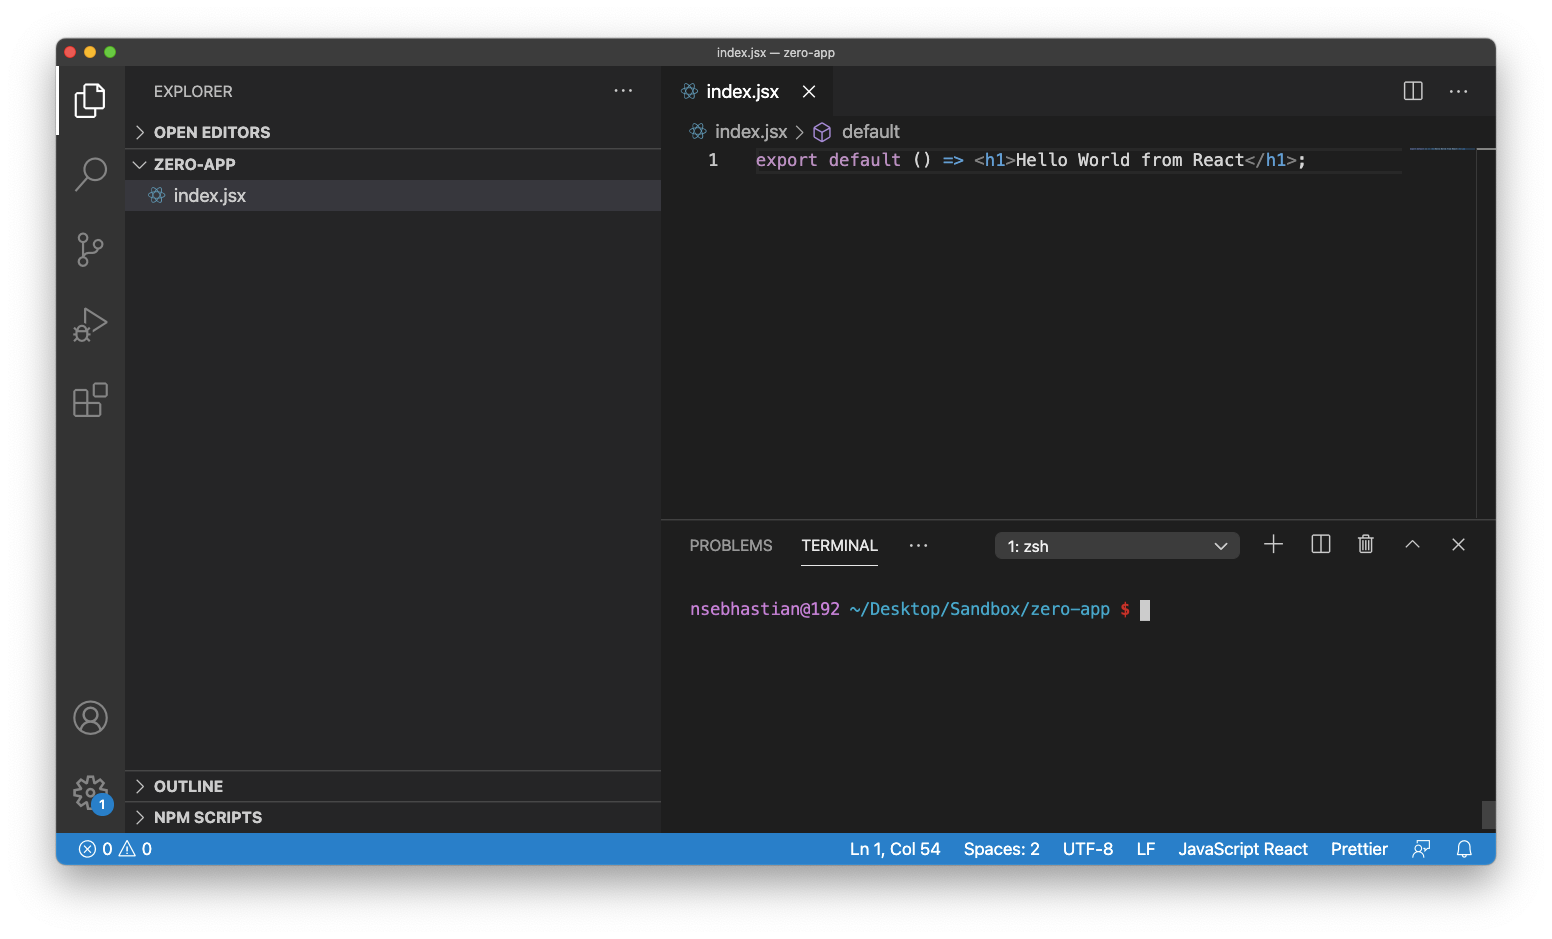This screenshot has height=939, width=1552.
Task: Split the editor using the top-right icon
Action: [x=1413, y=91]
